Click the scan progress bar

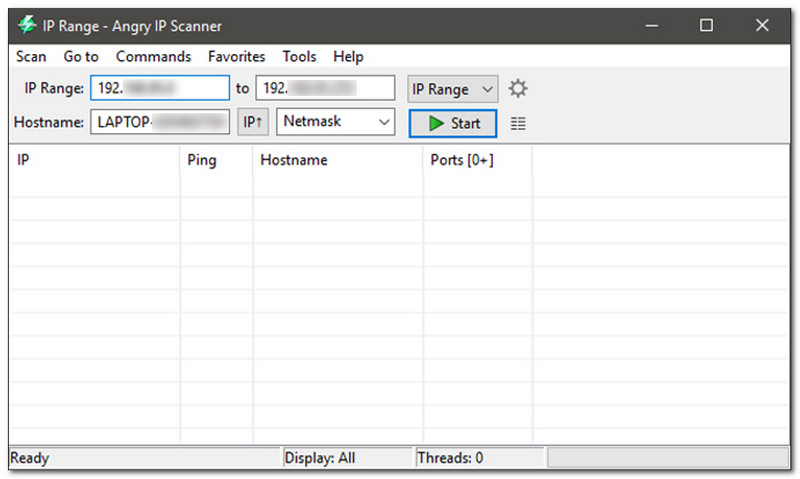[x=668, y=458]
